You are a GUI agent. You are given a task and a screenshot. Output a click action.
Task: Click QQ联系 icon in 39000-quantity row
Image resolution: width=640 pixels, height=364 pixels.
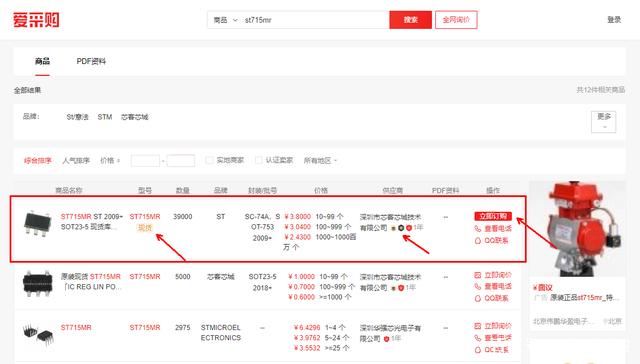coord(478,241)
